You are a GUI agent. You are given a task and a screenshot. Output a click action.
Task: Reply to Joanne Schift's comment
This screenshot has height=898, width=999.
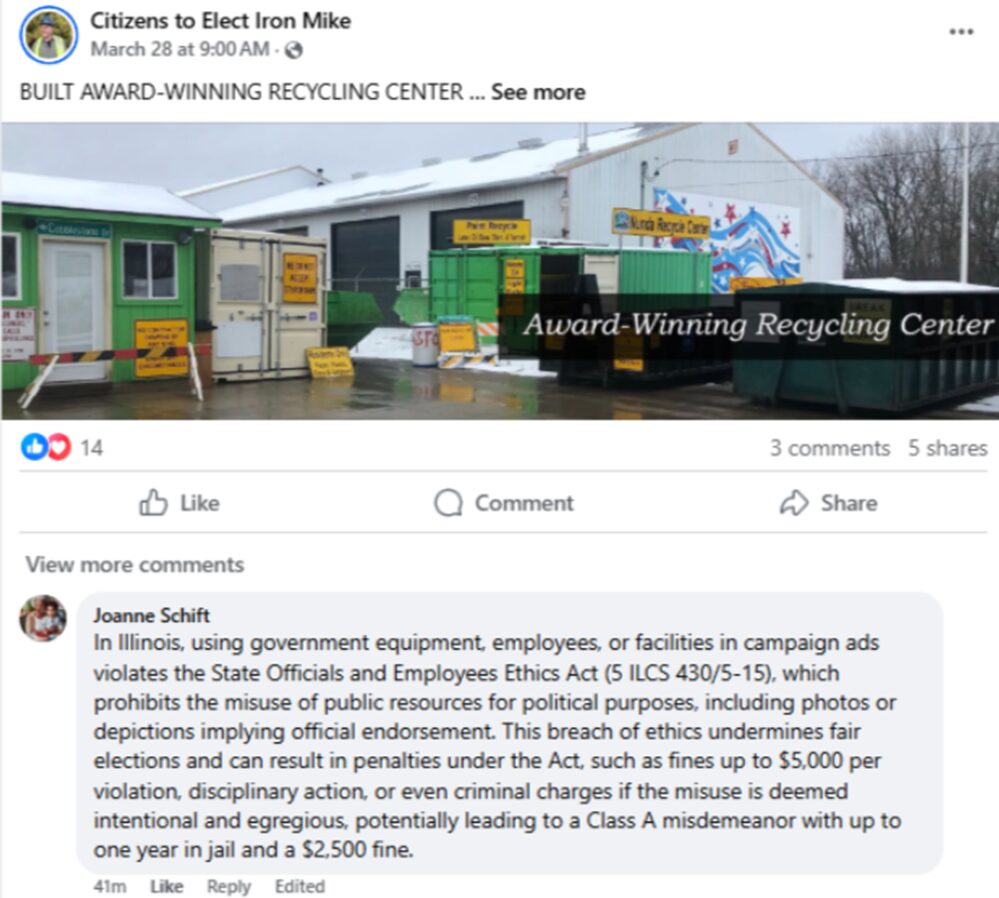229,886
